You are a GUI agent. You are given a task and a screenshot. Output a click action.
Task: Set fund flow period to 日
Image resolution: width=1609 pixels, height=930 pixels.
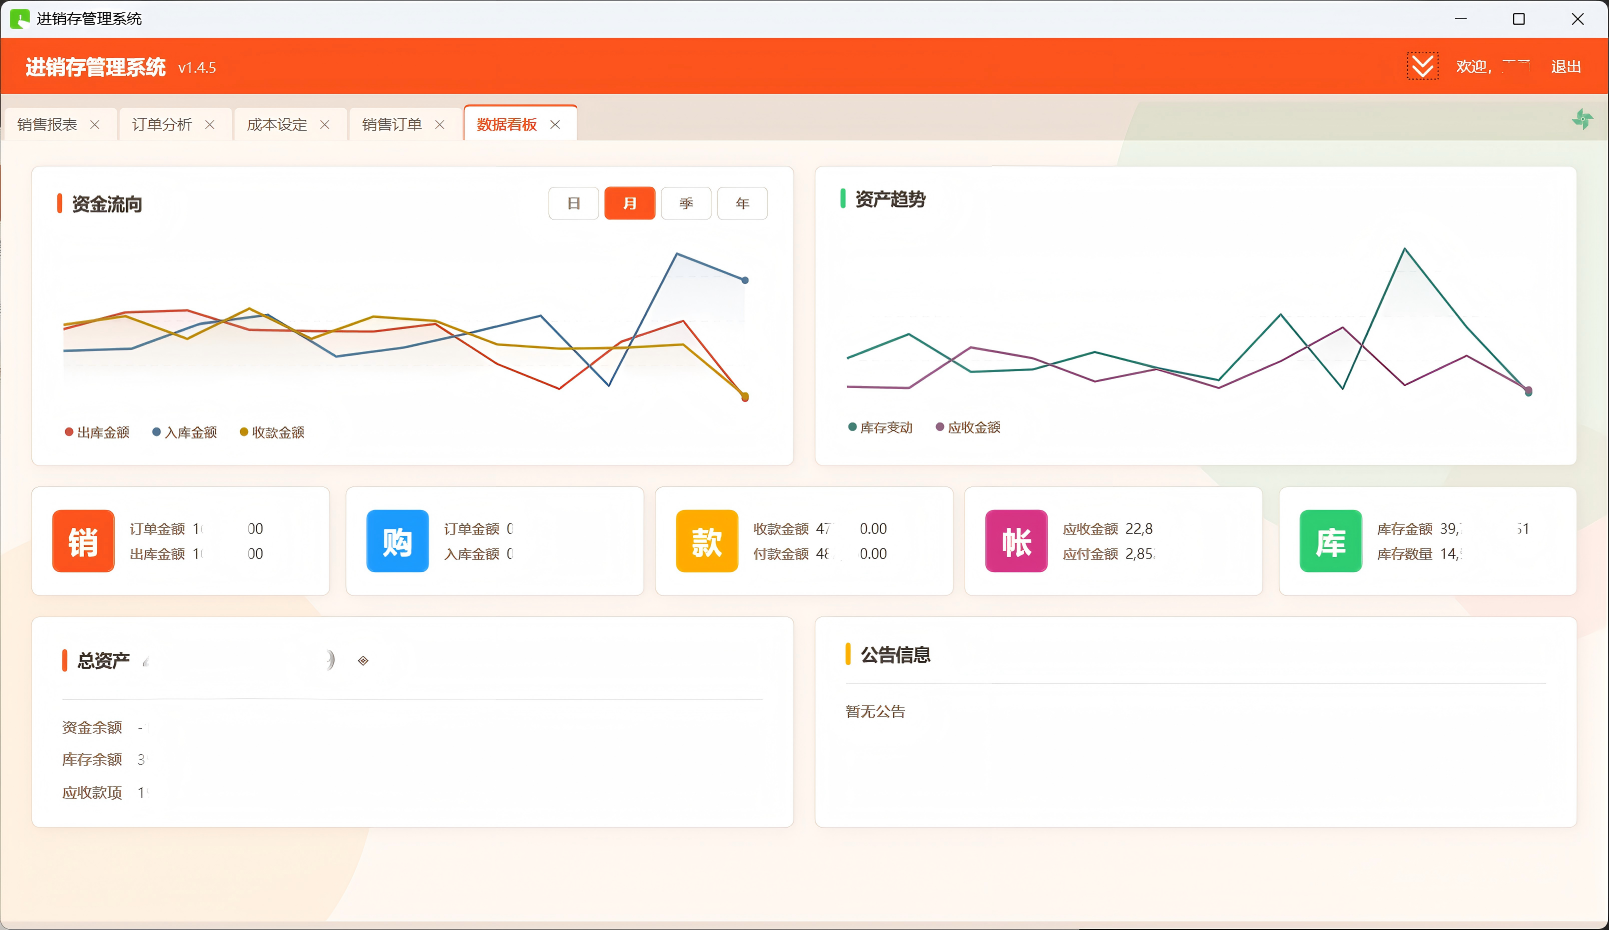(574, 203)
